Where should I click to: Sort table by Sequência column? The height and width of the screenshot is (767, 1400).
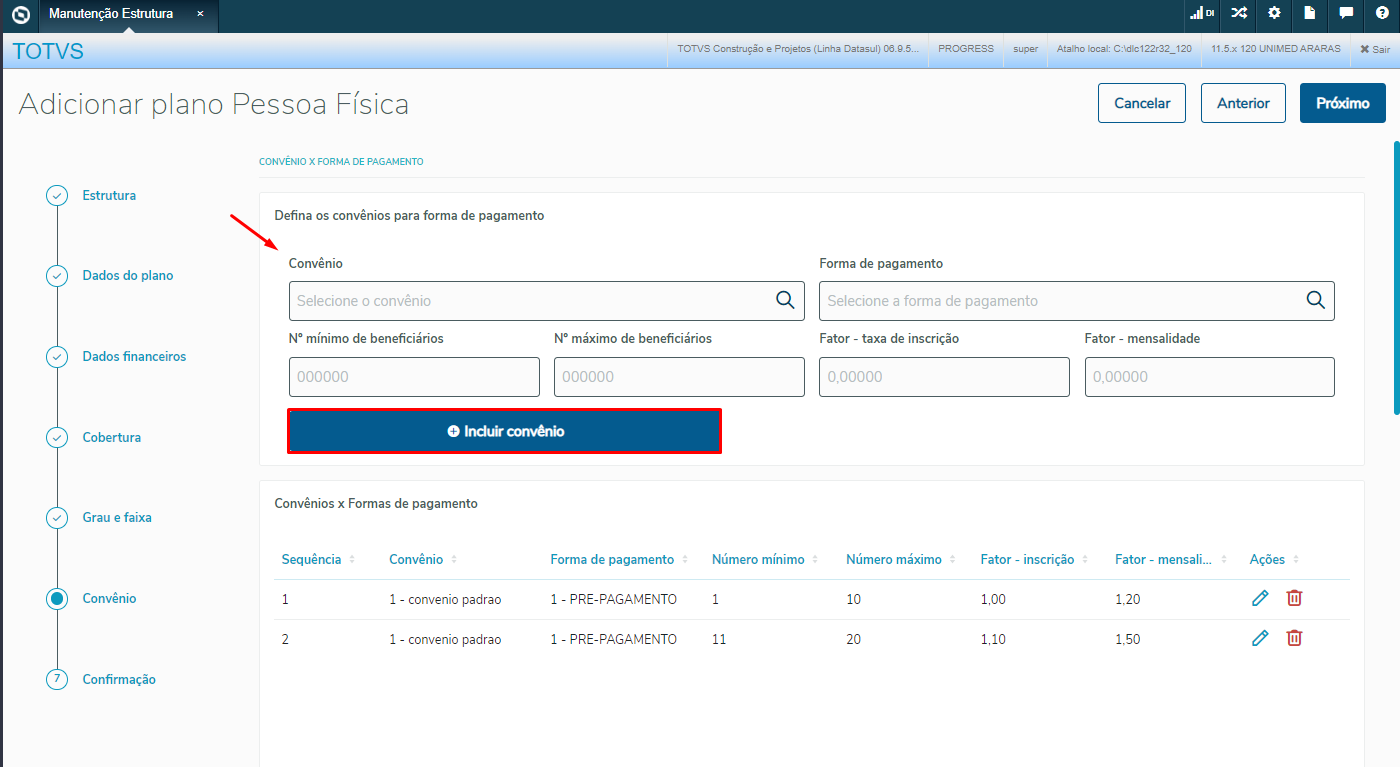(x=319, y=559)
